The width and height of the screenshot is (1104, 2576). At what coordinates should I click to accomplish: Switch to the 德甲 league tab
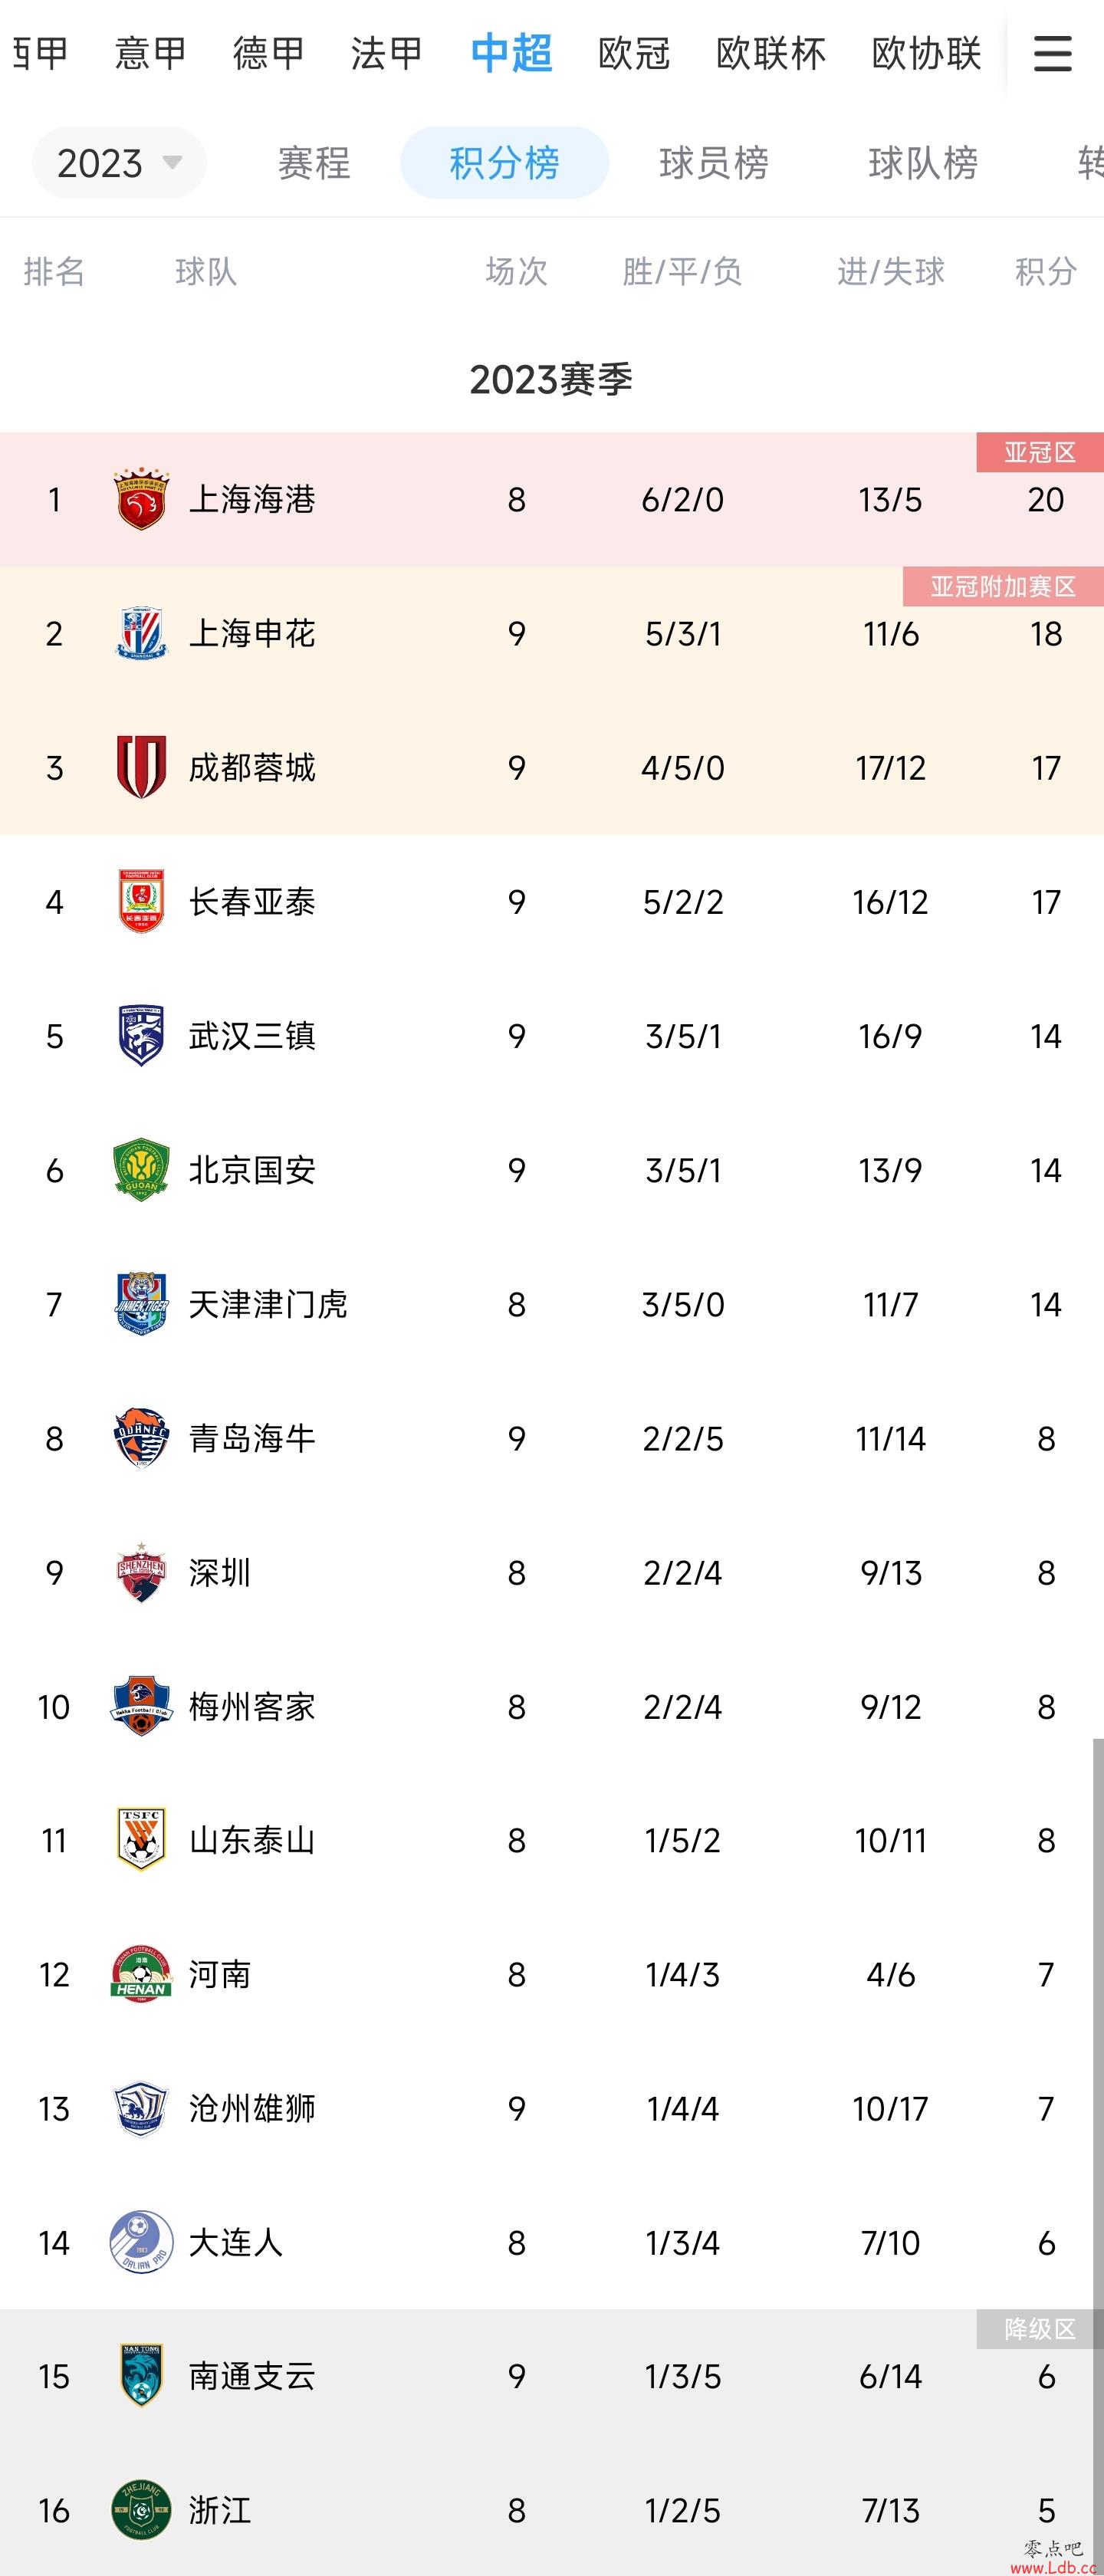click(268, 53)
